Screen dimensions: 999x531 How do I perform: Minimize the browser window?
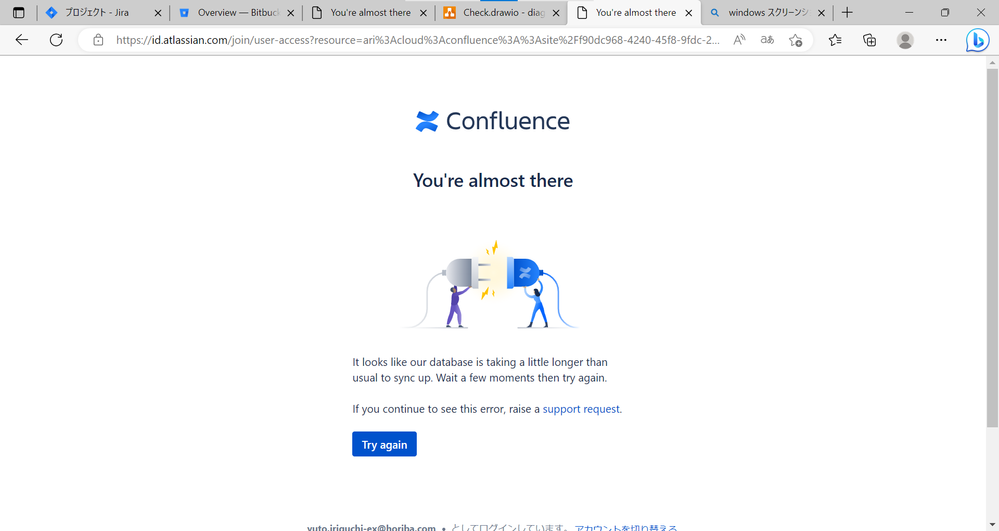tap(909, 13)
